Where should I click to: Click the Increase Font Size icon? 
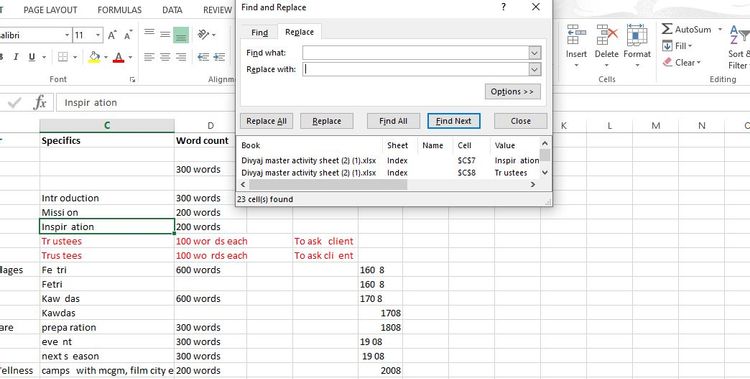[x=112, y=35]
